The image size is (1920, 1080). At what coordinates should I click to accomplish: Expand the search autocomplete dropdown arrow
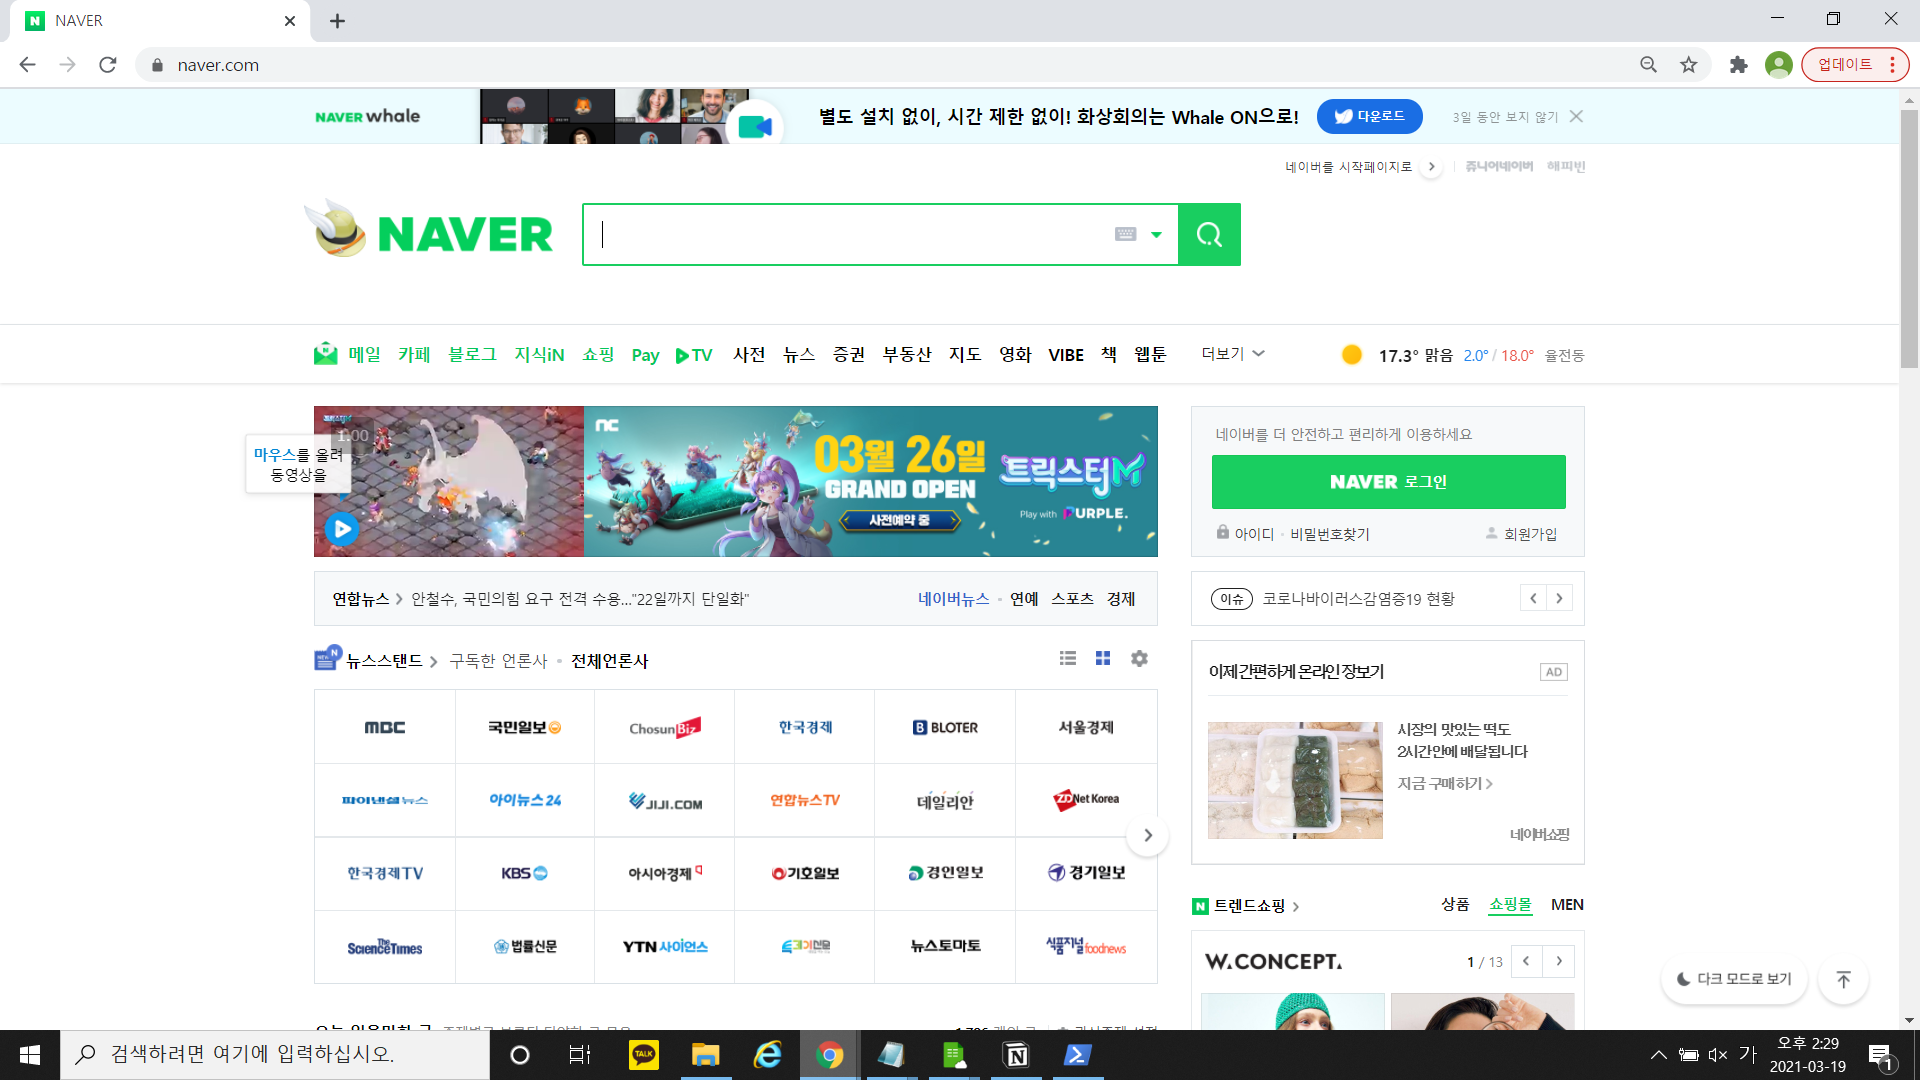(1156, 234)
